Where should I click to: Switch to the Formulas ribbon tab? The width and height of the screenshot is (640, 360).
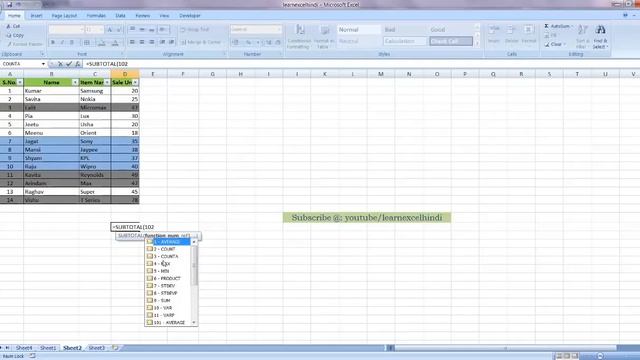[96, 16]
